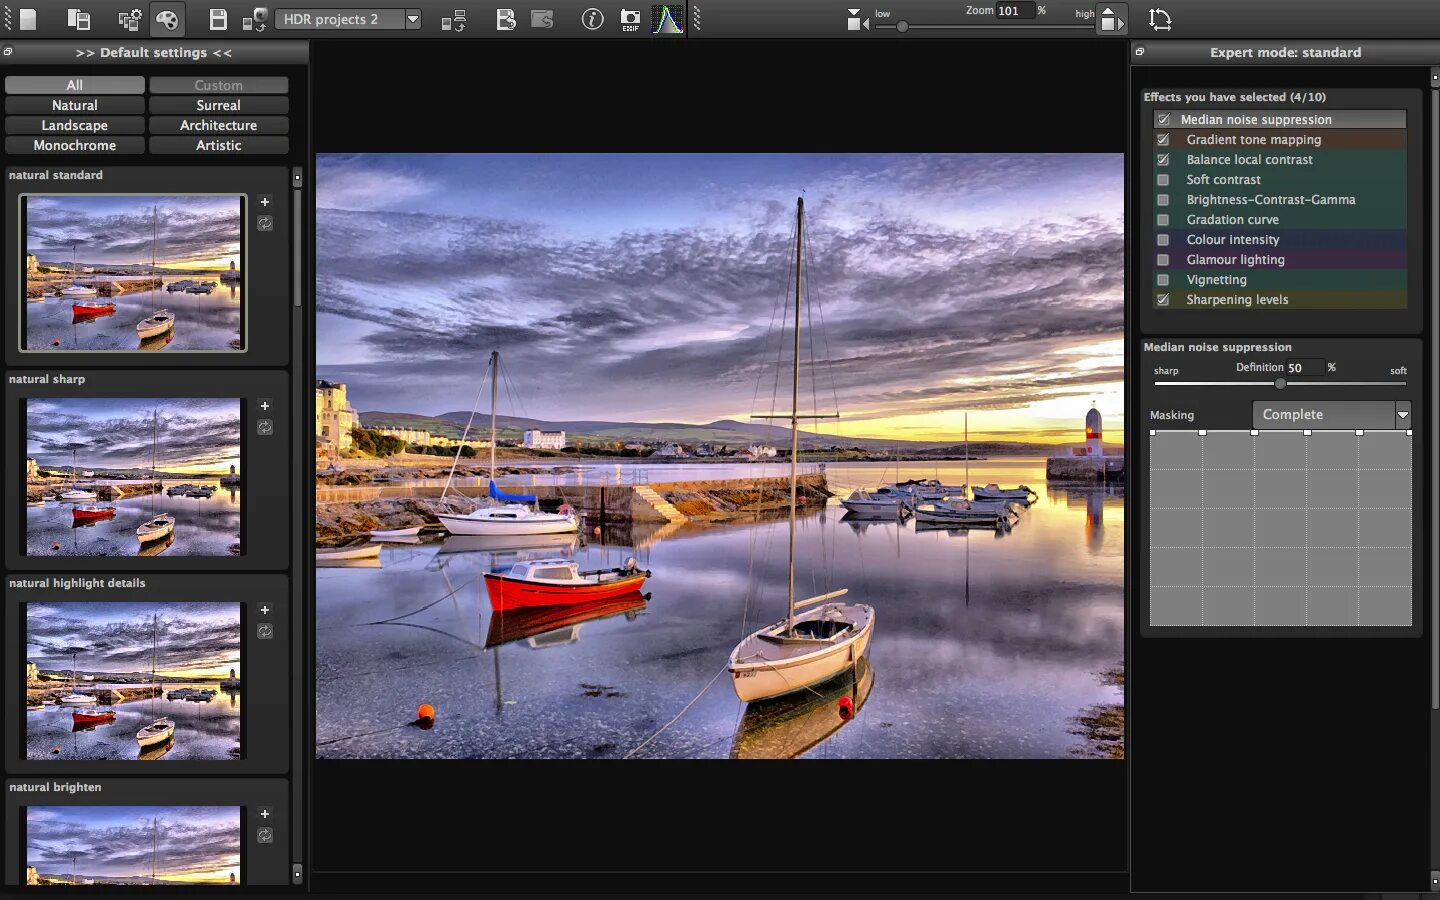
Task: Apply the natural brighten preset thumbnail
Action: (x=133, y=845)
